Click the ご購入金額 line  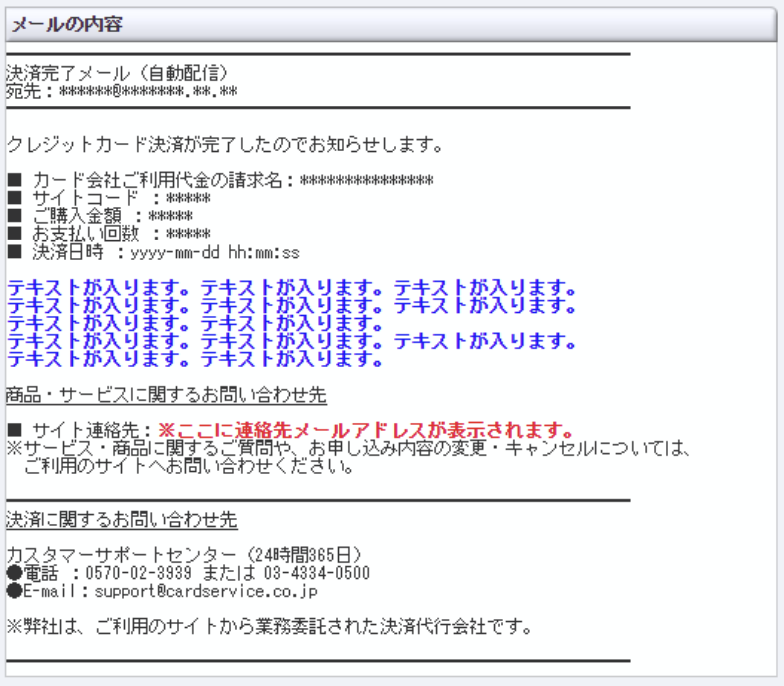(100, 216)
